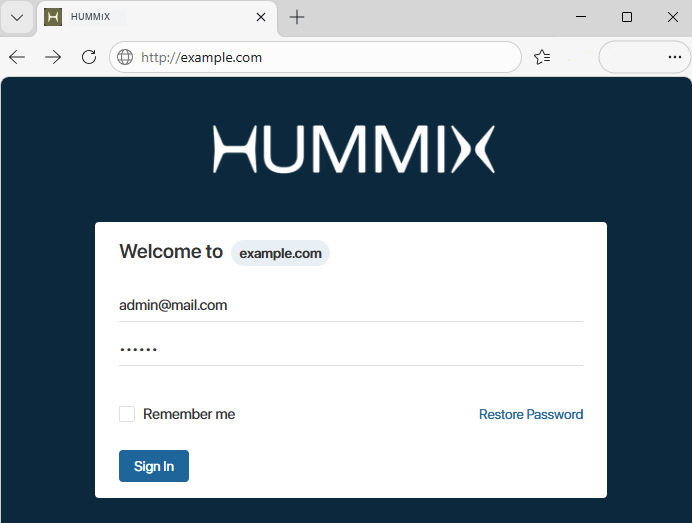This screenshot has height=523, width=692.
Task: Click the Sign In button
Action: point(154,466)
